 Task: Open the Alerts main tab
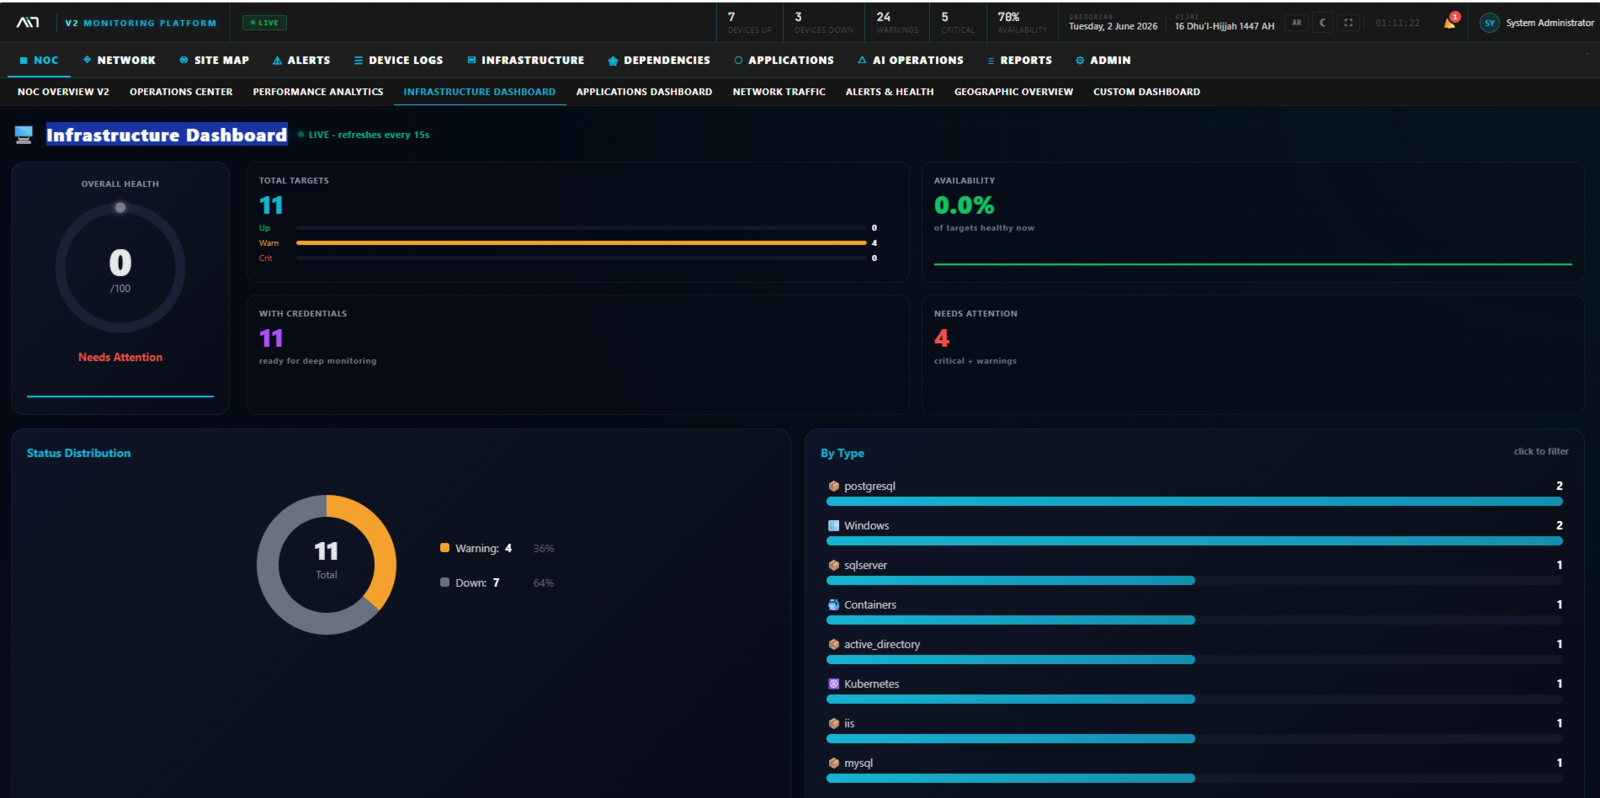point(301,60)
